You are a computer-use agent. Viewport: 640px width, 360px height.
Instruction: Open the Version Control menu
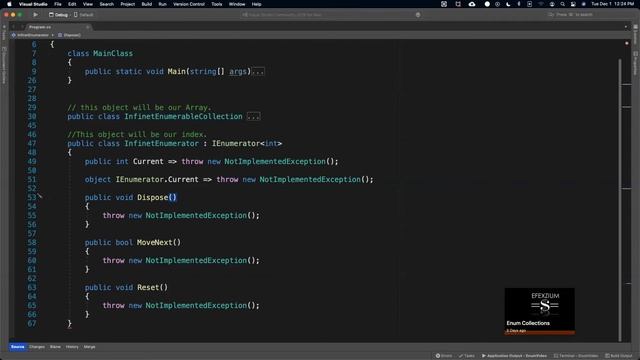[x=189, y=4]
